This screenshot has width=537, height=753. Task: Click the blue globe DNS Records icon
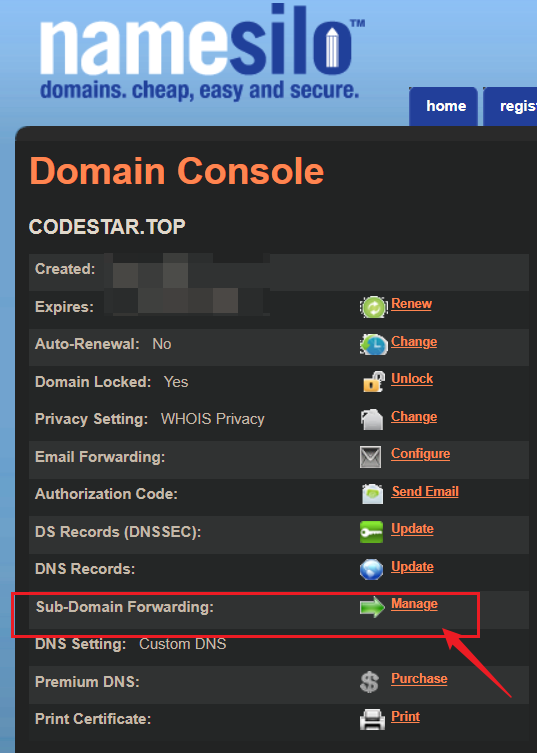point(371,570)
